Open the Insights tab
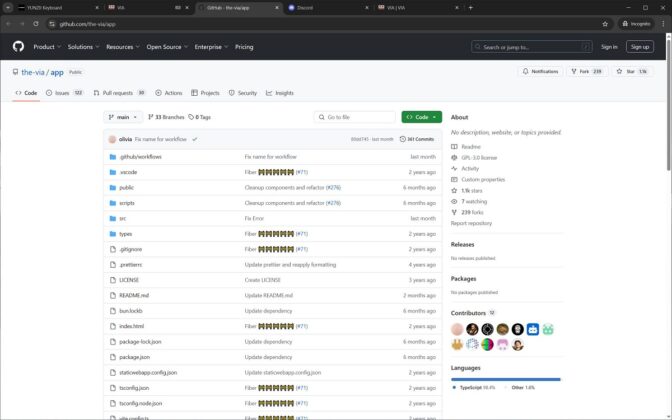The width and height of the screenshot is (672, 420). click(x=280, y=93)
